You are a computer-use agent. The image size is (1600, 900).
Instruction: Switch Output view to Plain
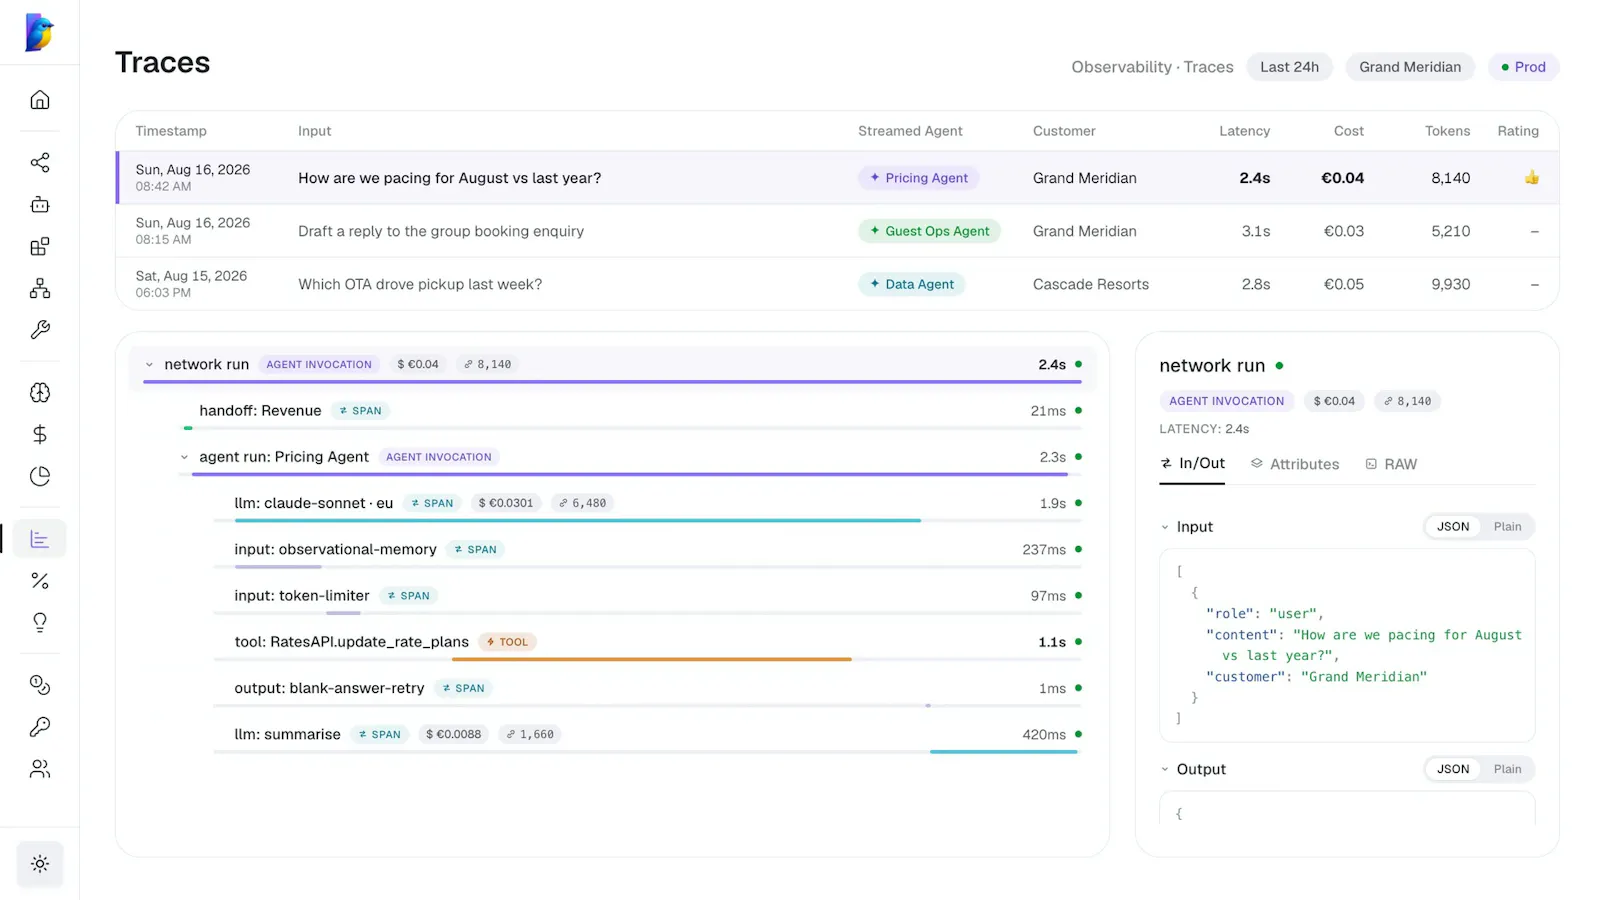click(1507, 769)
